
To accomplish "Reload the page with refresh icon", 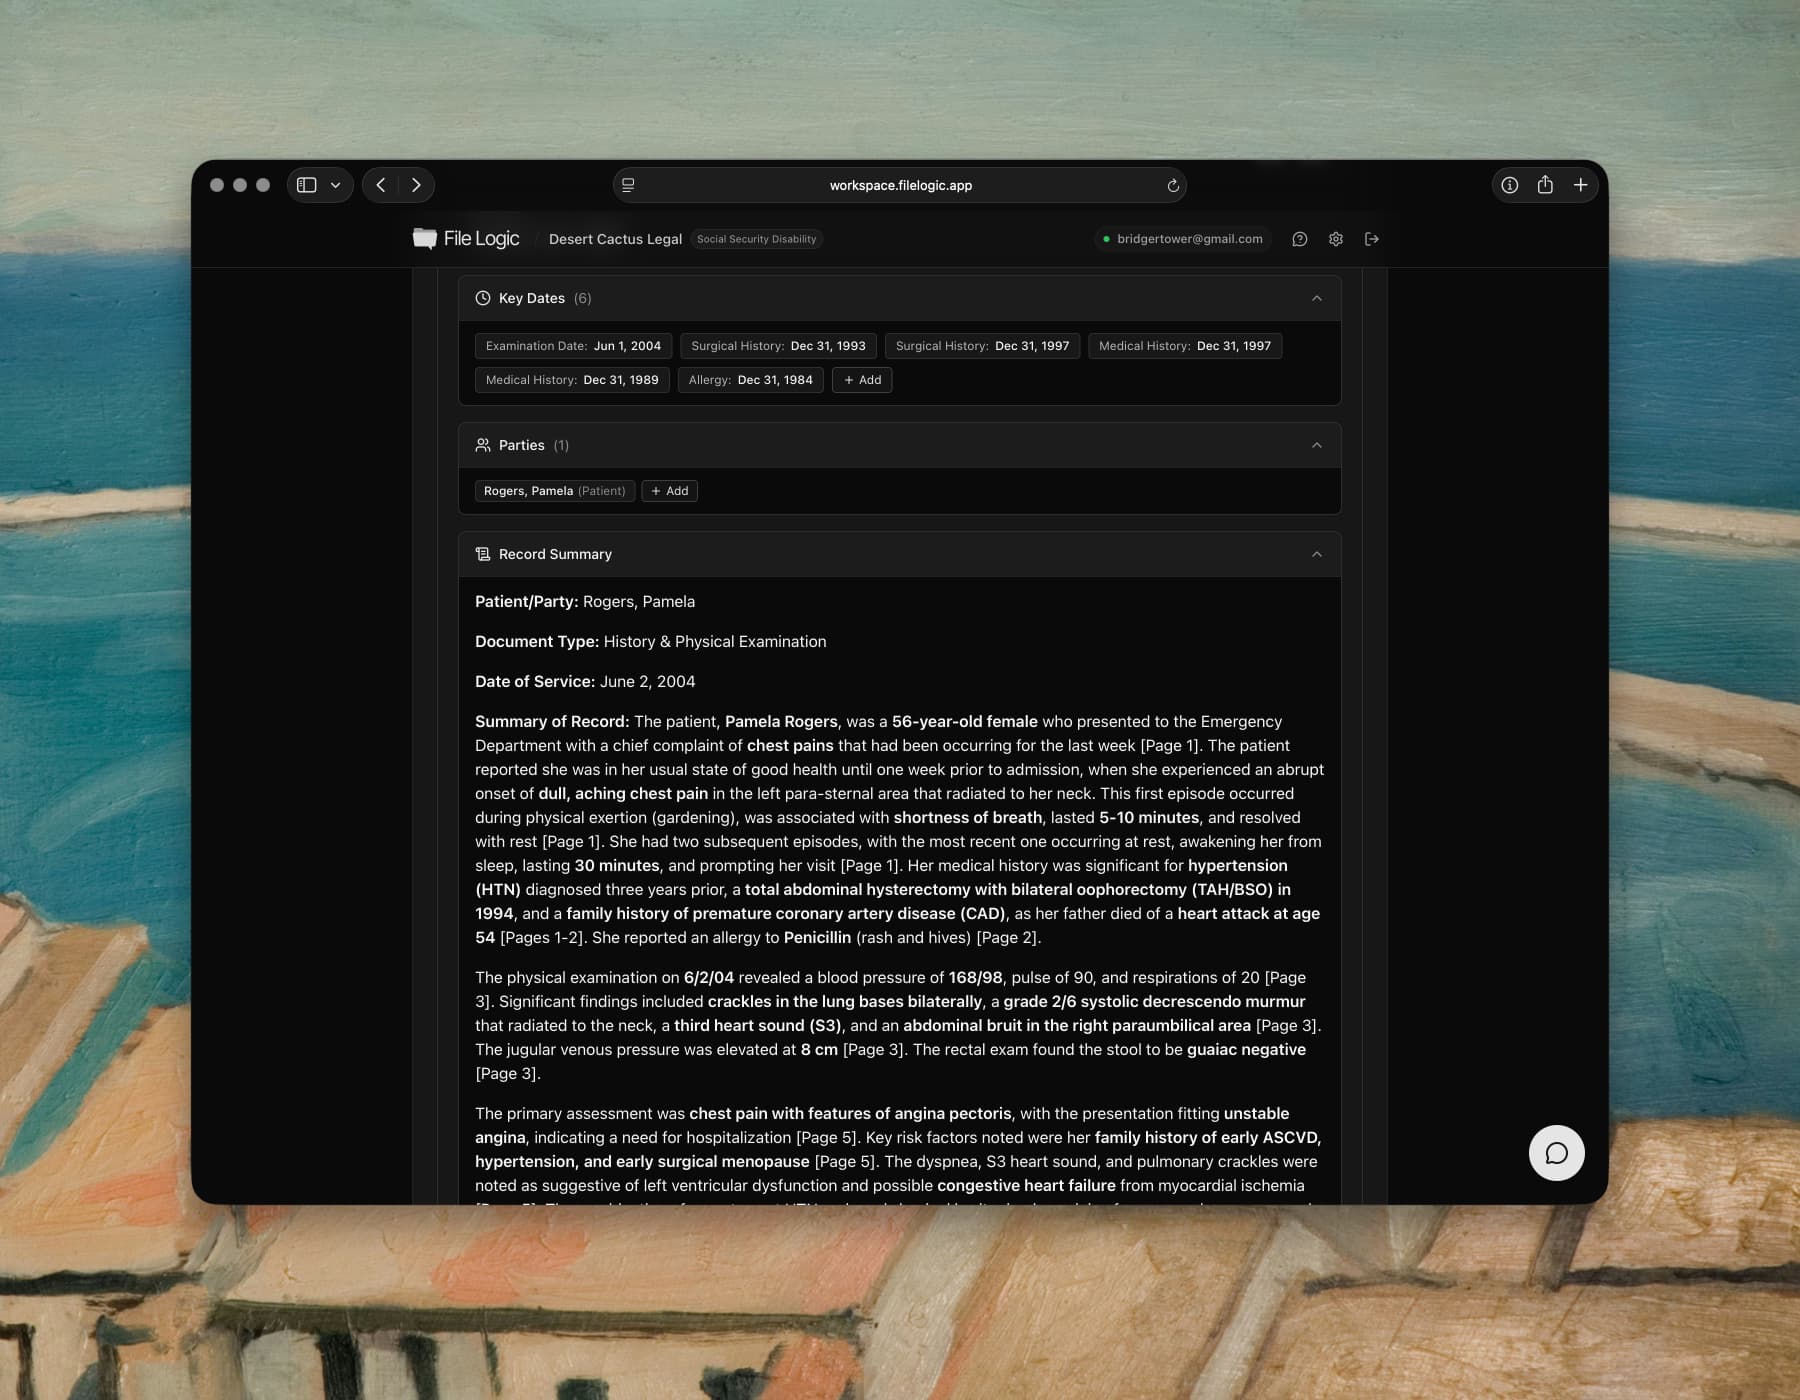I will click(x=1173, y=185).
